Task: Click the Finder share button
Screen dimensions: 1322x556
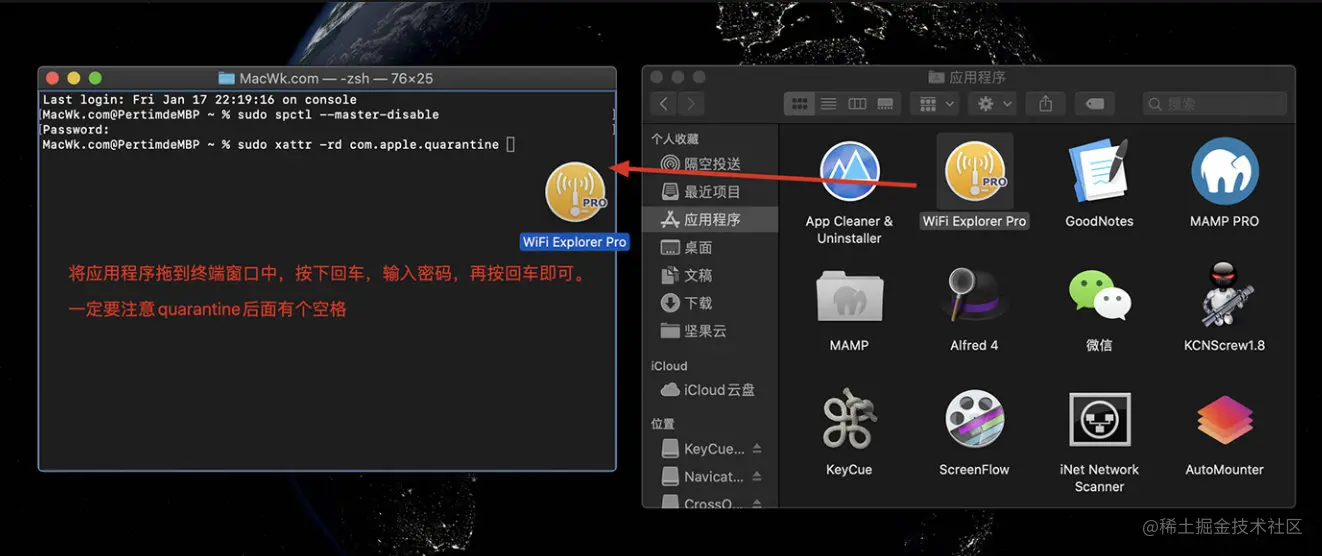Action: 1046,103
